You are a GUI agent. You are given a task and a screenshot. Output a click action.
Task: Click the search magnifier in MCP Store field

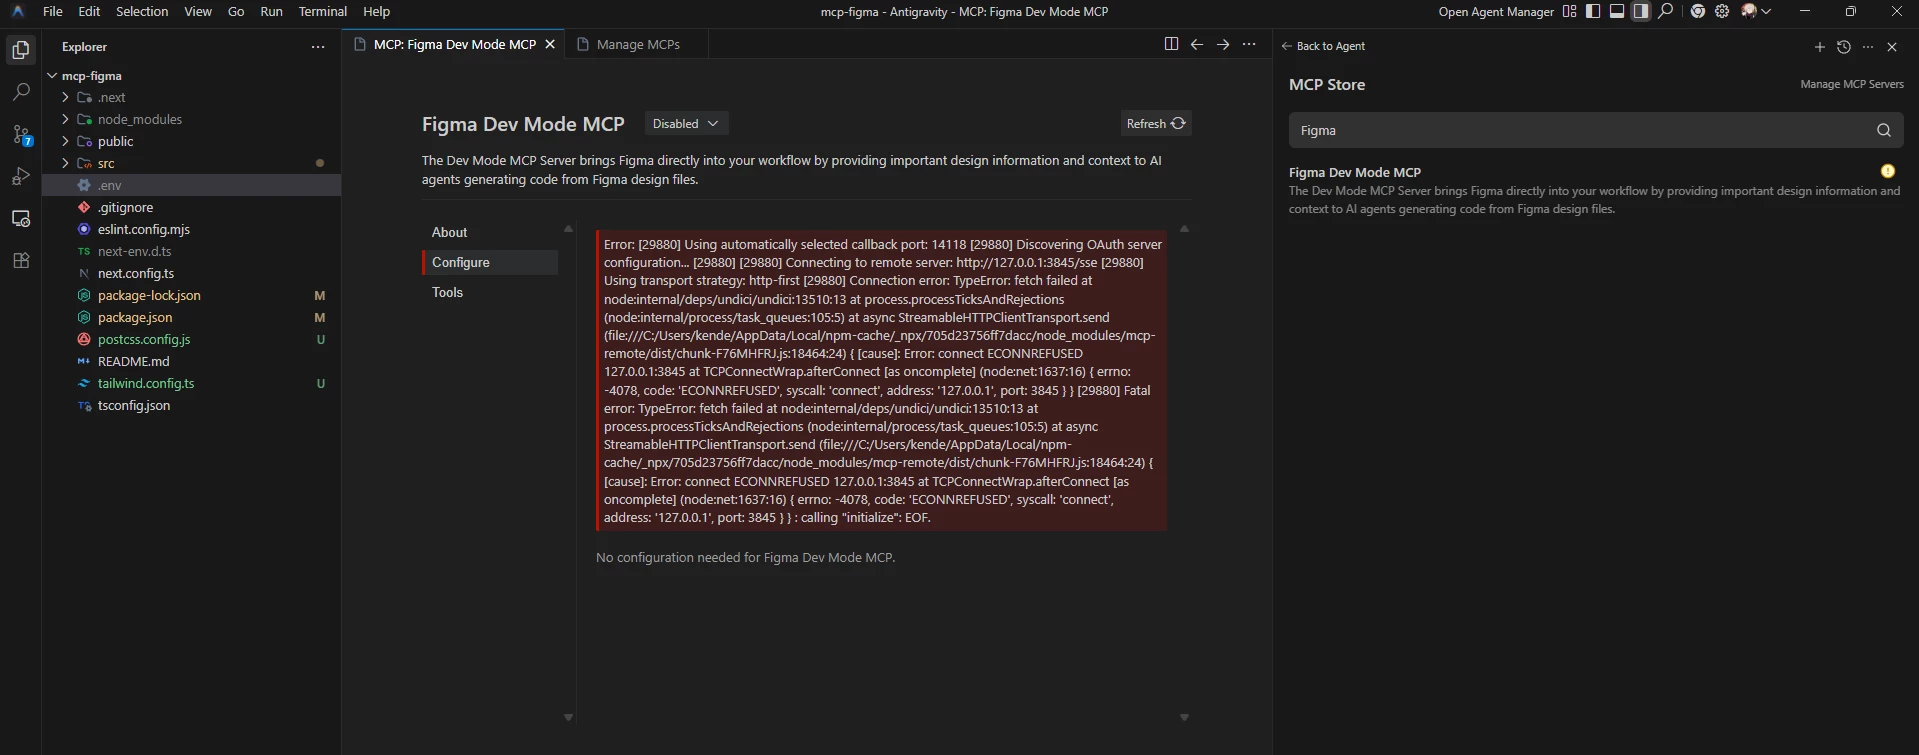pyautogui.click(x=1884, y=130)
